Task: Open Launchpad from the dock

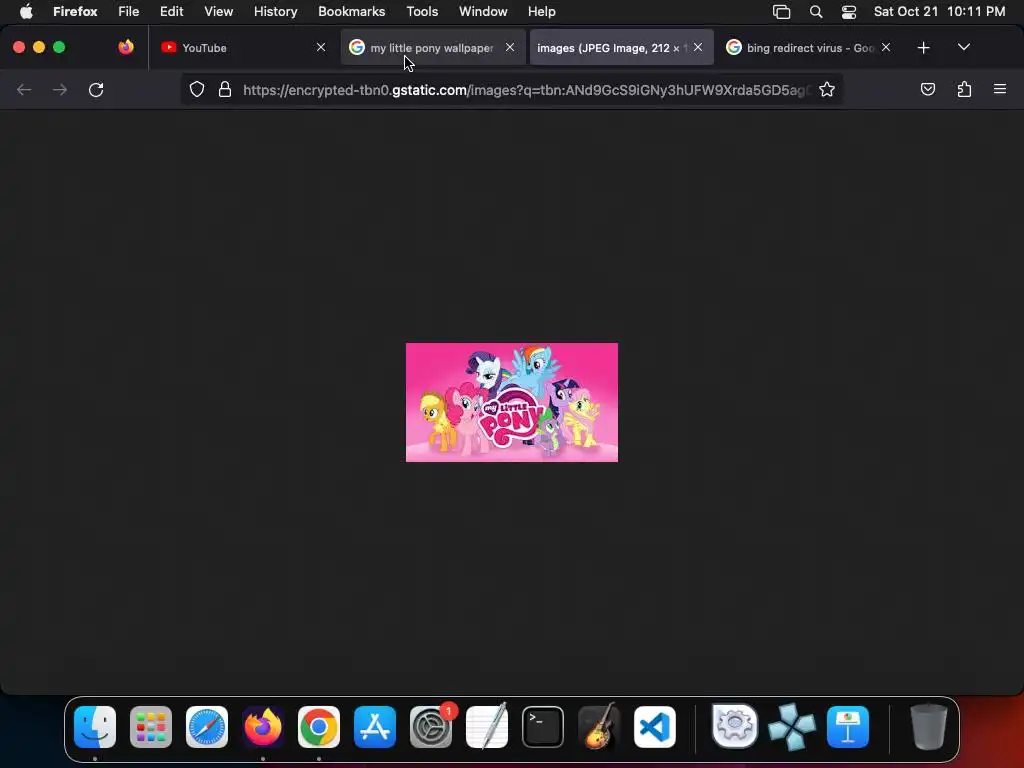Action: 151,727
